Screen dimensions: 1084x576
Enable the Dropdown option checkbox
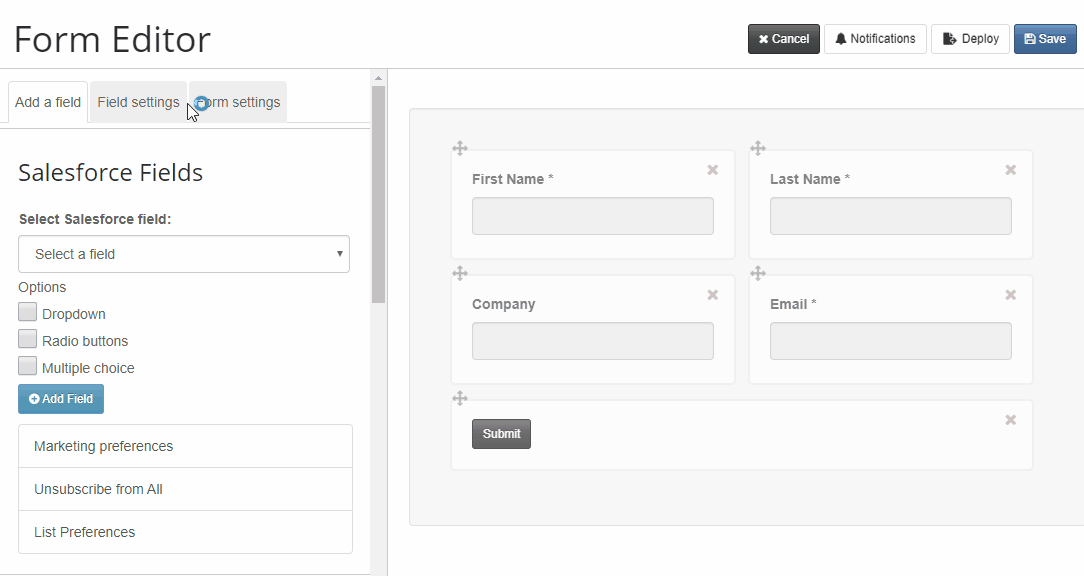point(28,312)
